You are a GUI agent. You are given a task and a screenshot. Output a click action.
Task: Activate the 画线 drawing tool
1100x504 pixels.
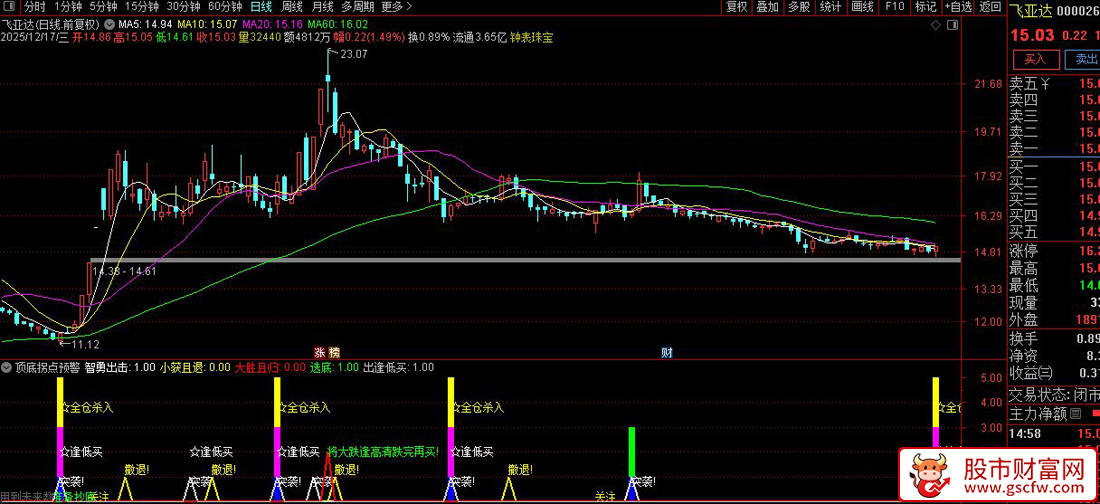click(862, 7)
